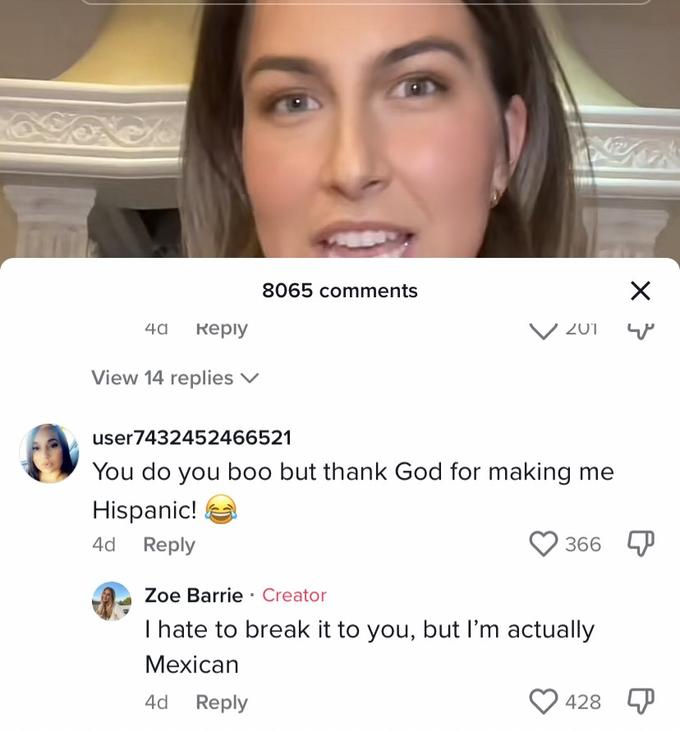680x731 pixels.
Task: Reply to Zoe Barrie's 'actually Mexican' comment
Action: (221, 703)
